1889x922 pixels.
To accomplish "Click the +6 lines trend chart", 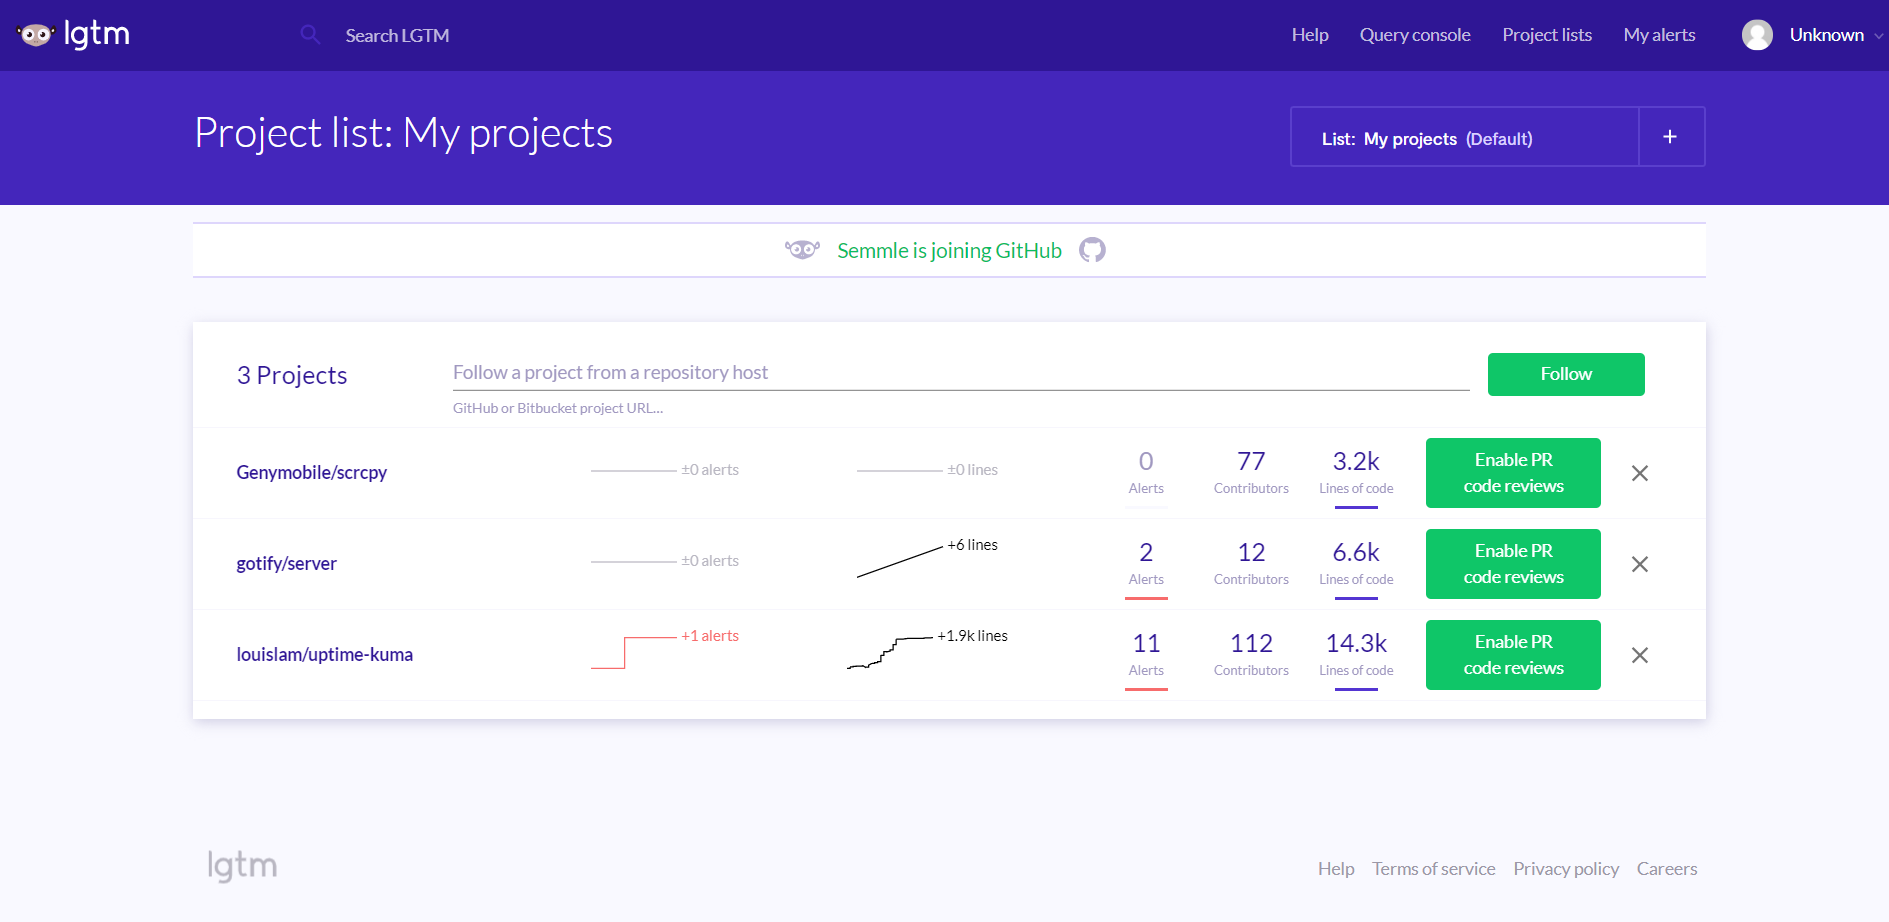I will pyautogui.click(x=927, y=559).
